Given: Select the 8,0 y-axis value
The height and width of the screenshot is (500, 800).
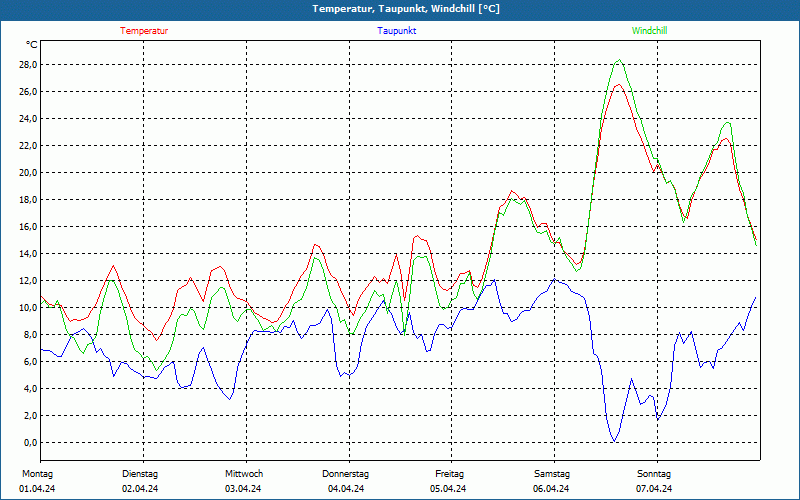Looking at the screenshot, I should pos(30,335).
